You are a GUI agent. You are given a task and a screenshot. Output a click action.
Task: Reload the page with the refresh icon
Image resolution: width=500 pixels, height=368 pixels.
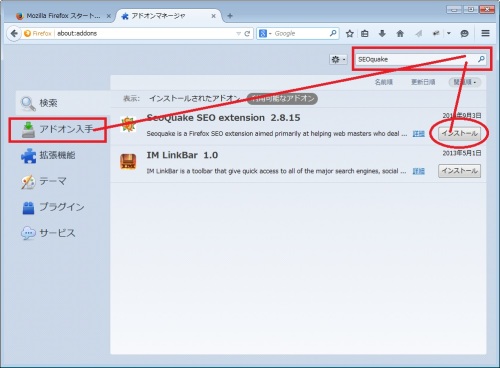[x=247, y=34]
